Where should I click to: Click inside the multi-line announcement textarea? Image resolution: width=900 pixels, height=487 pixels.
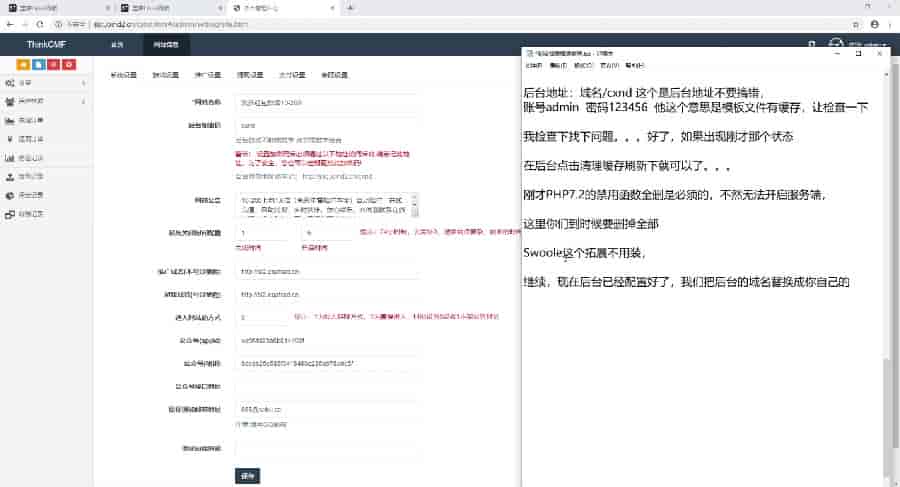coord(323,205)
